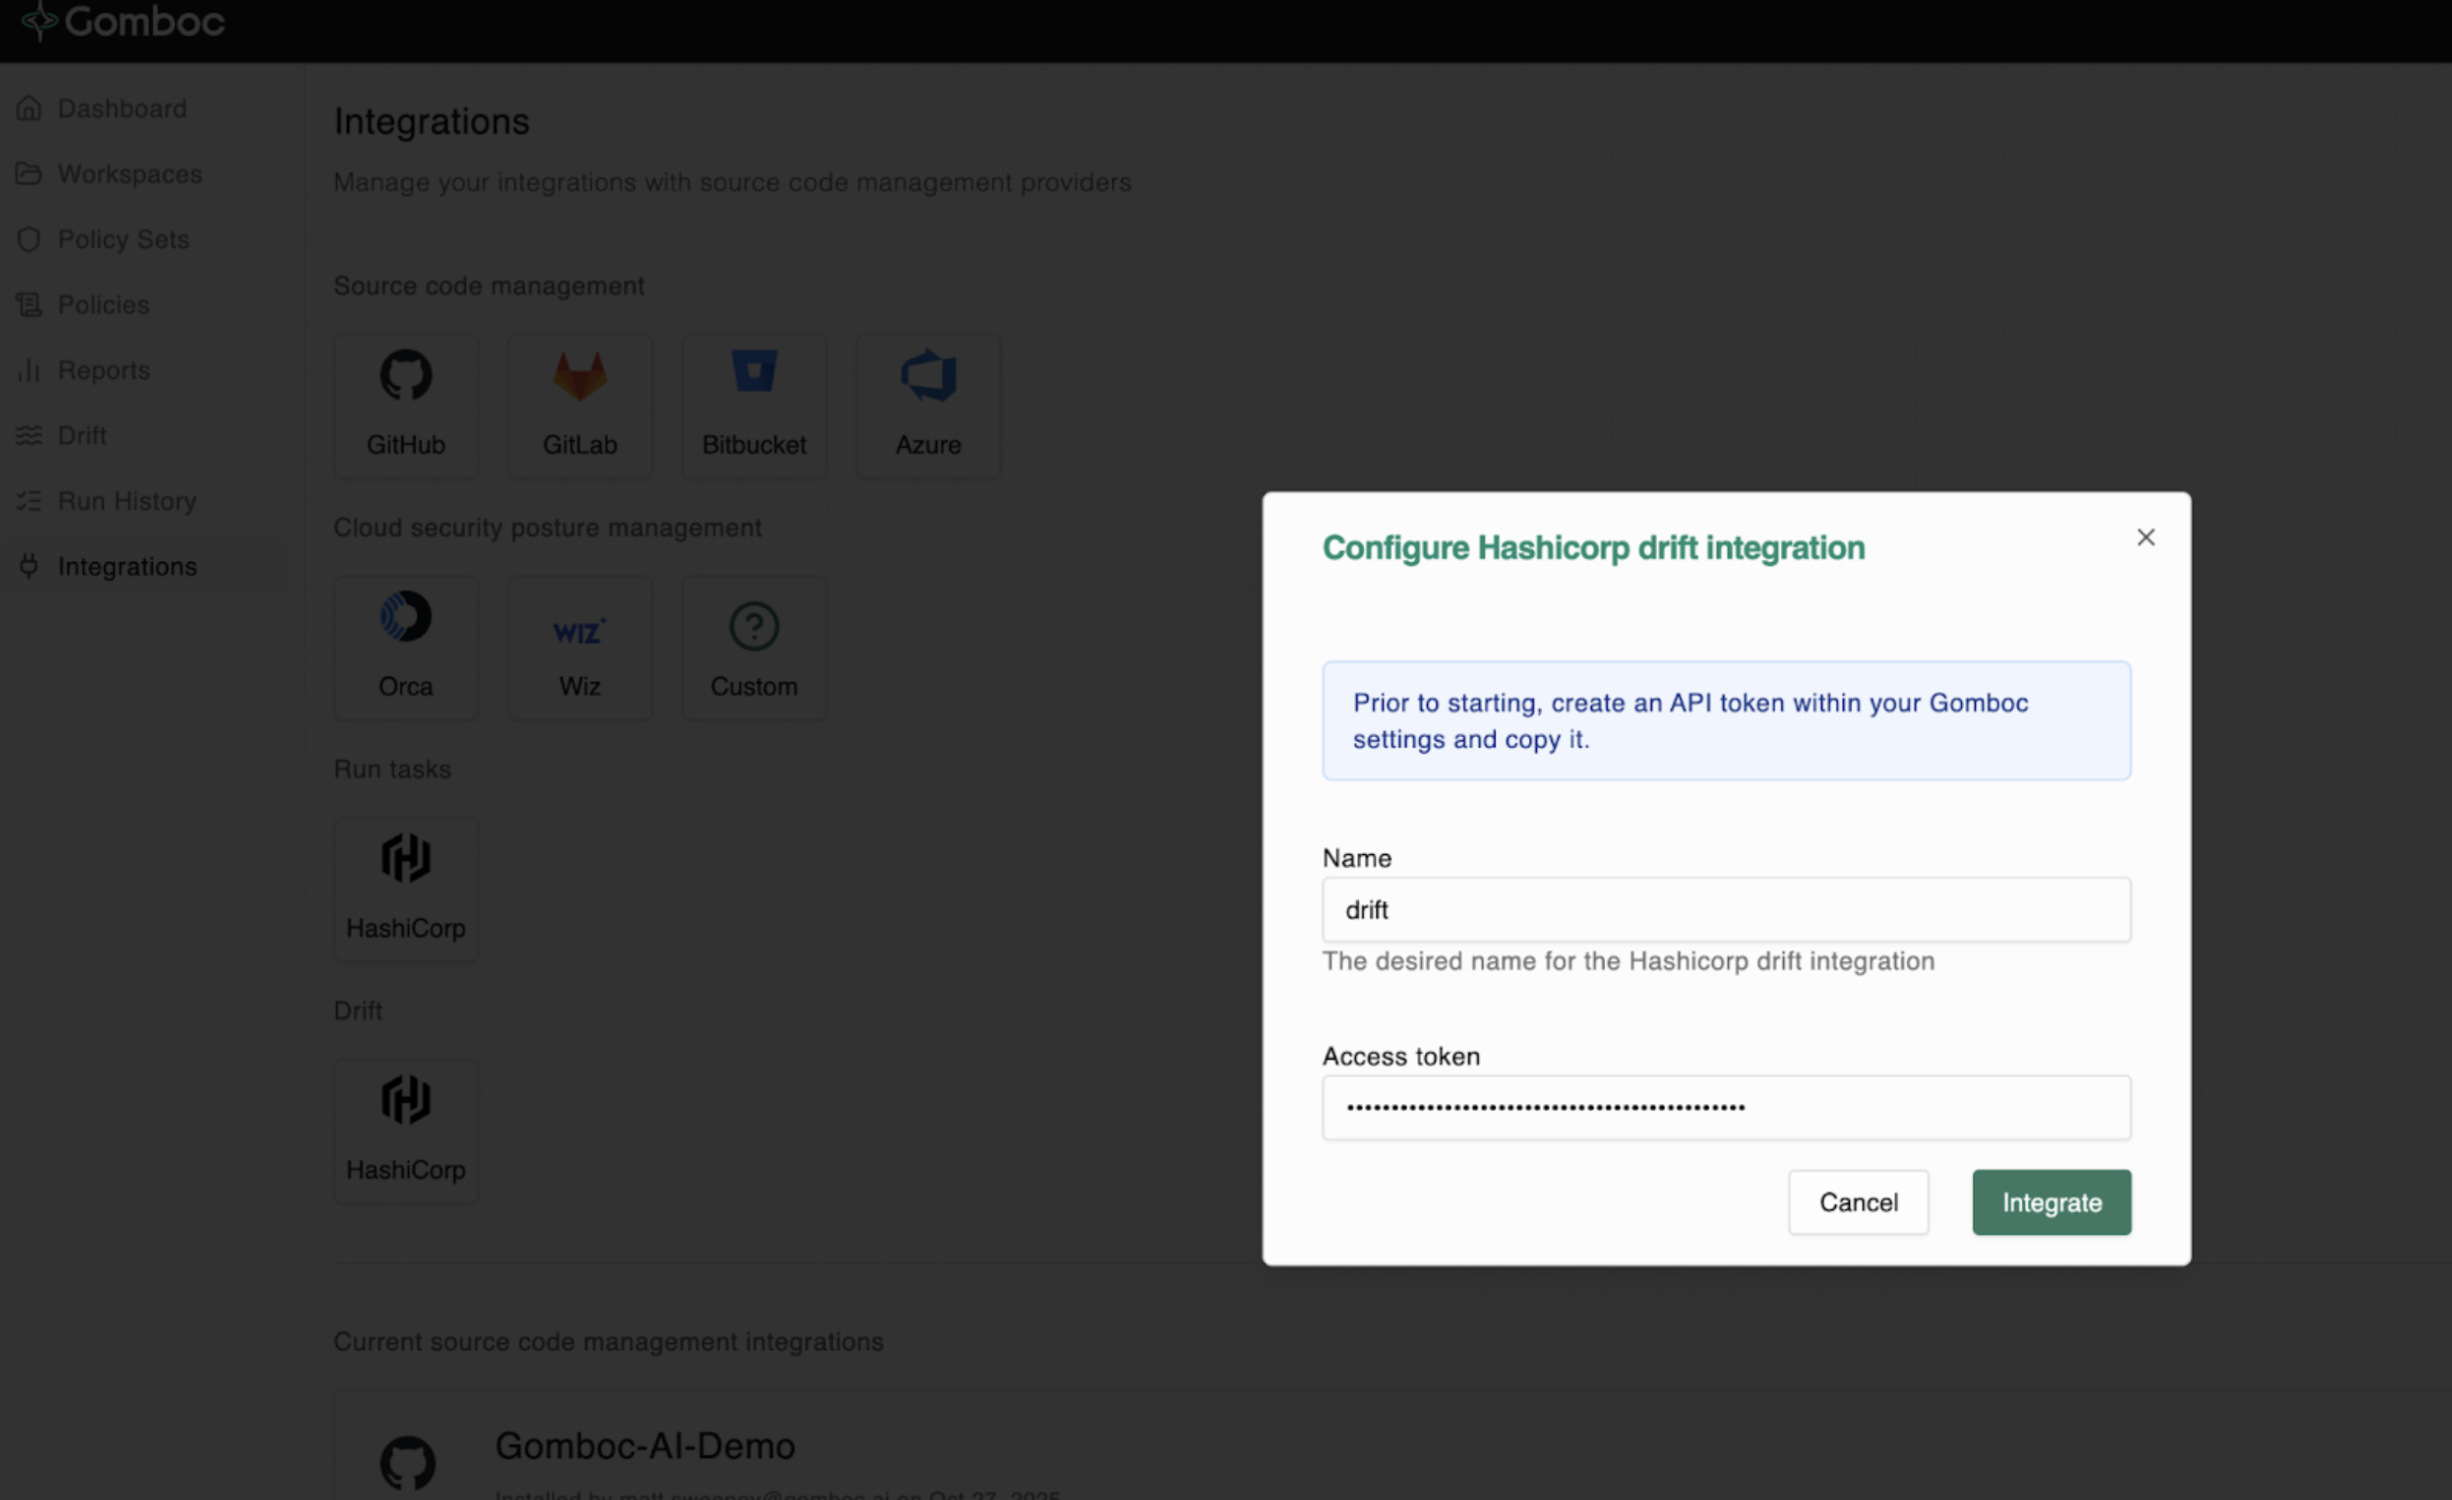This screenshot has width=2452, height=1500.
Task: Click HashiCorp icon under Drift section
Action: click(405, 1101)
